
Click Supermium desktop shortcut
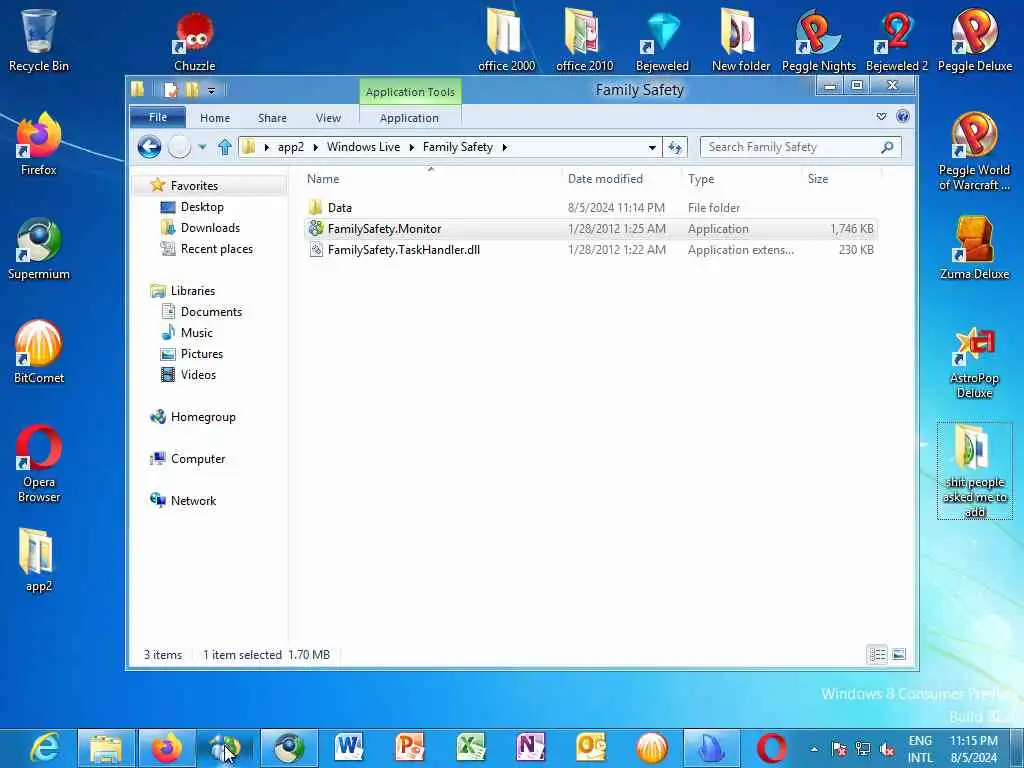tap(39, 248)
